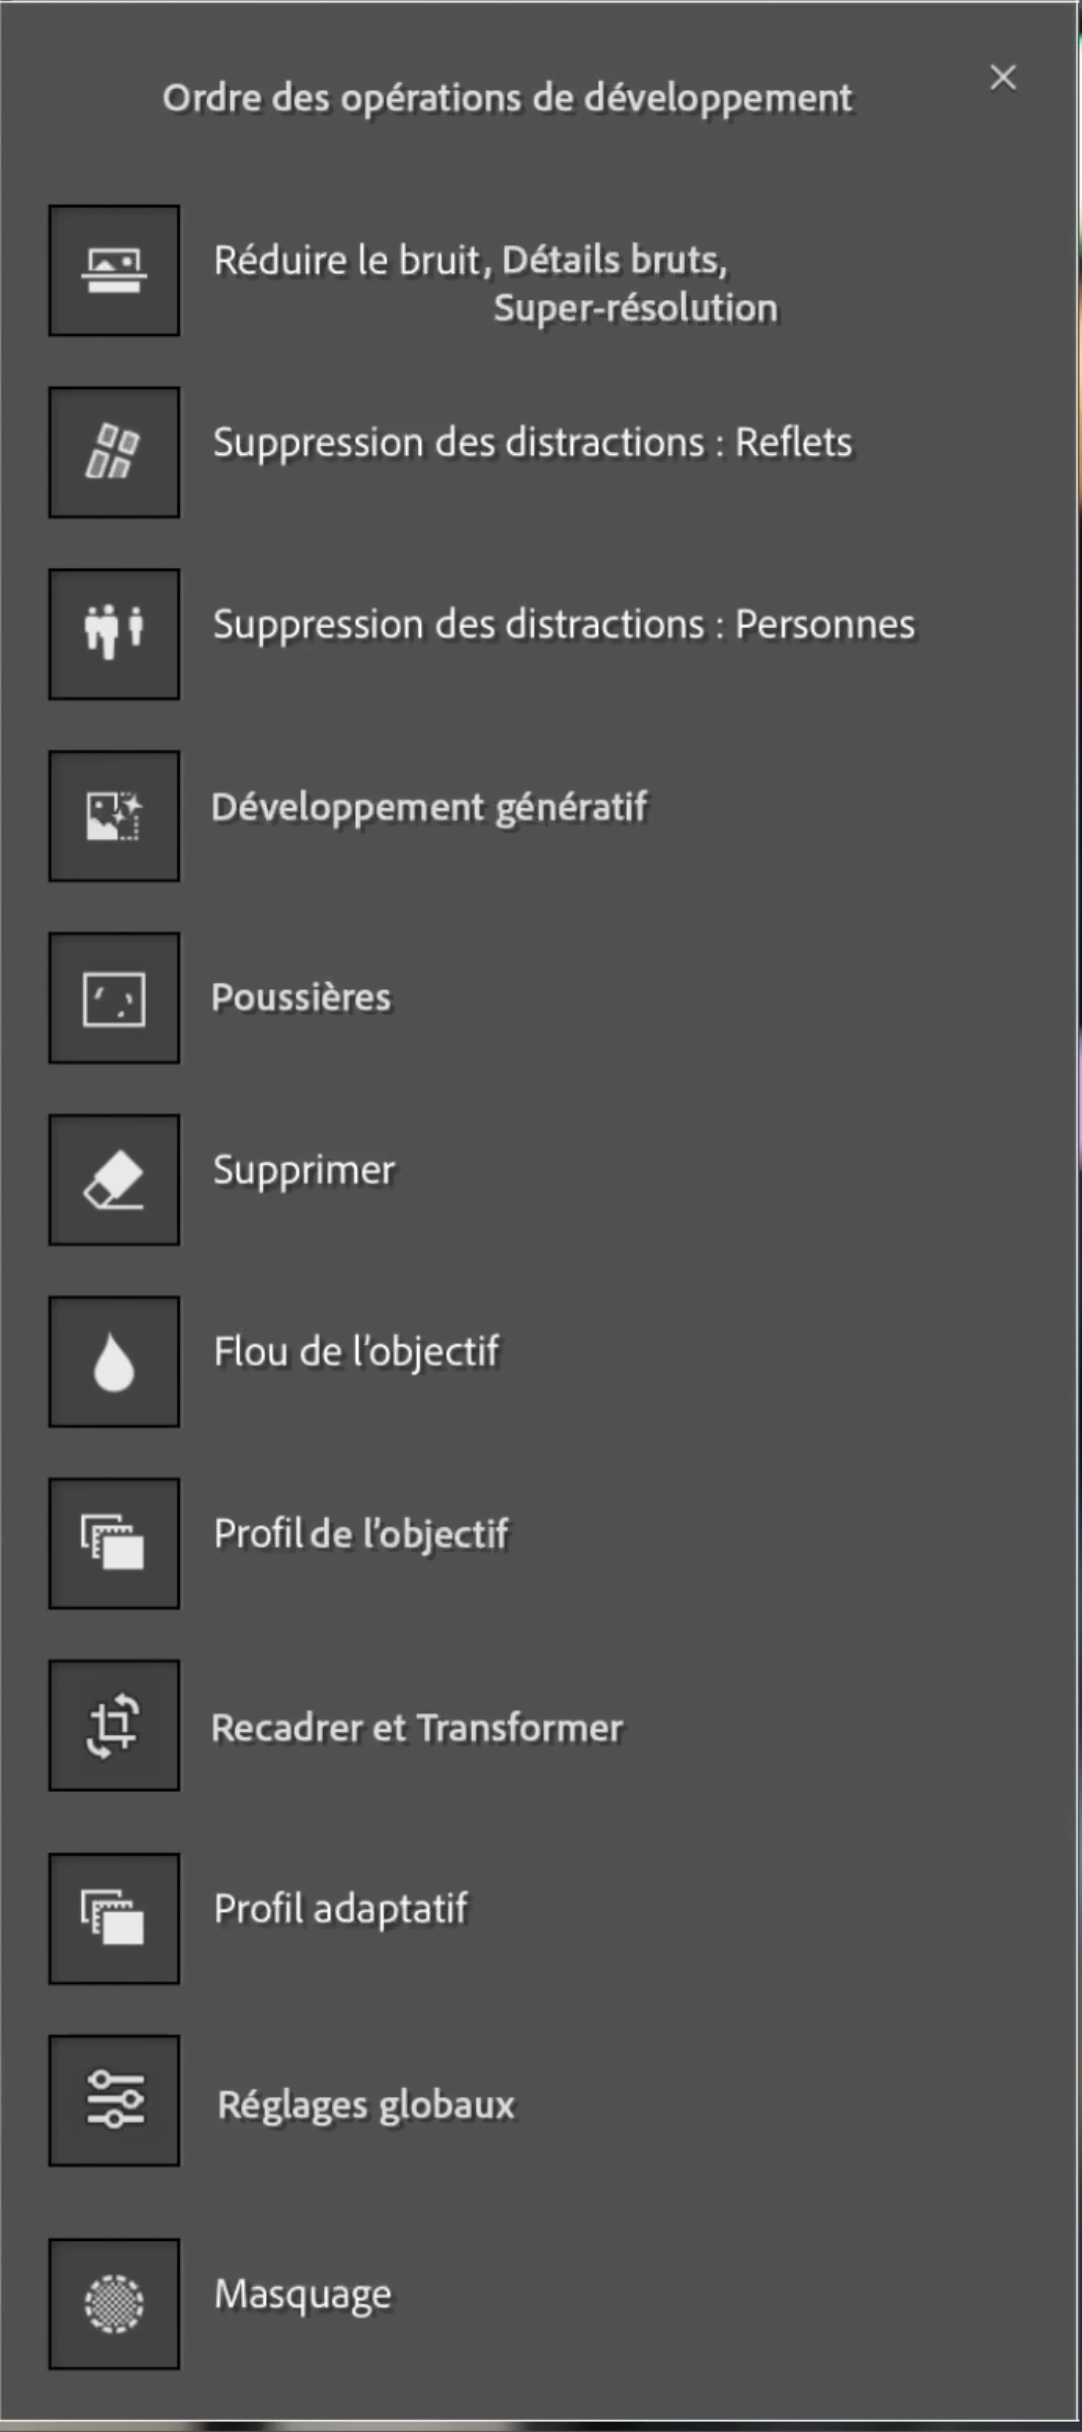The height and width of the screenshot is (2432, 1082).
Task: Click the Suppression des distractions : Personnes label
Action: point(564,625)
